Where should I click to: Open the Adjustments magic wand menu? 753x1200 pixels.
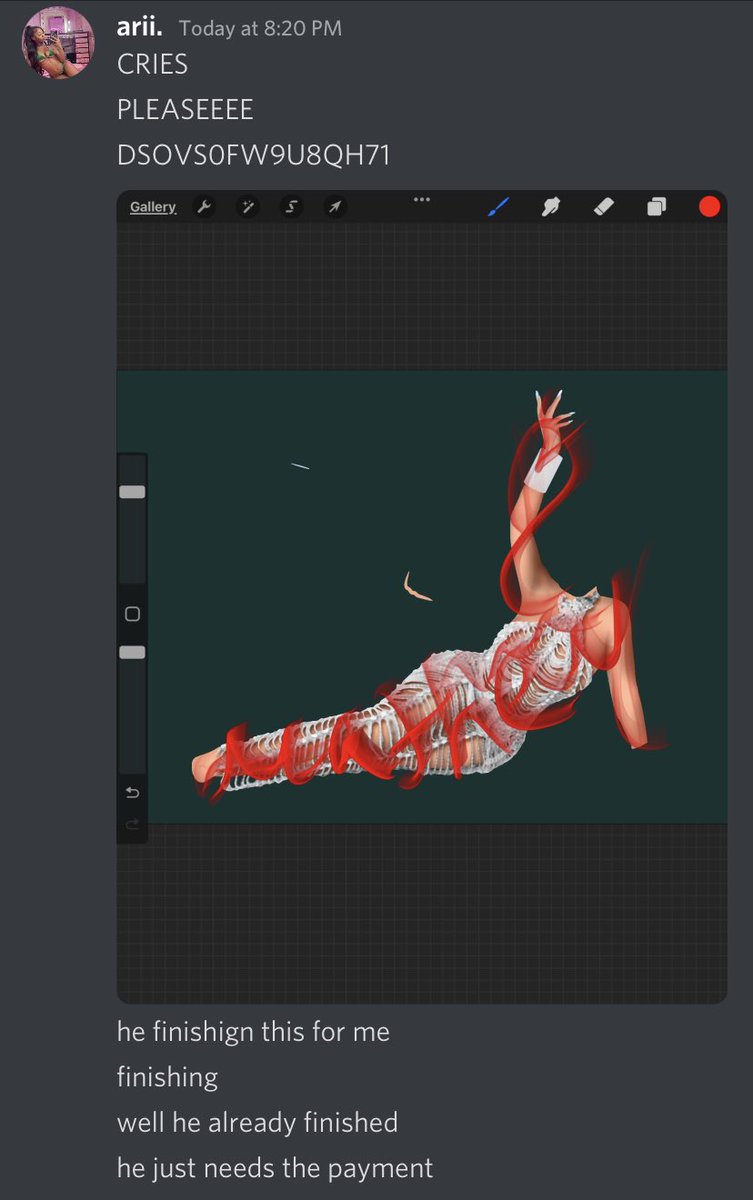pyautogui.click(x=247, y=207)
